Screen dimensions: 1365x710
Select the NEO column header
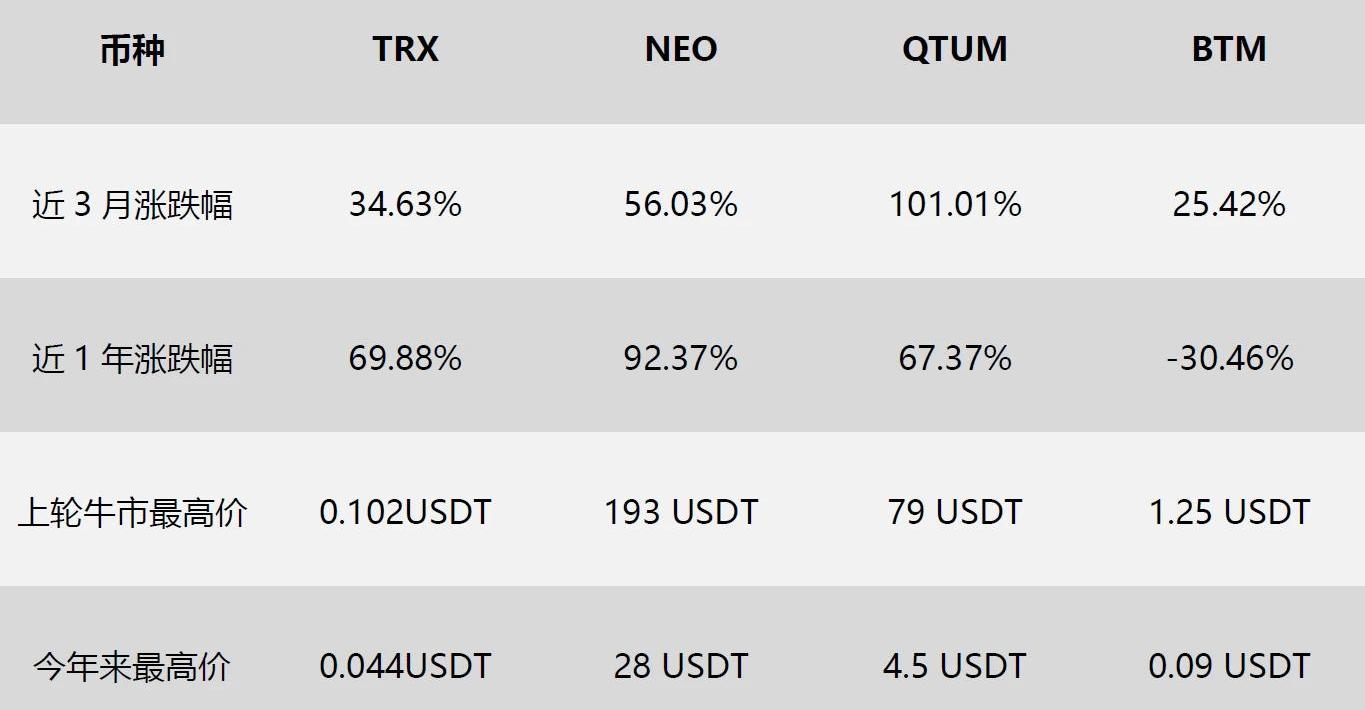click(681, 49)
